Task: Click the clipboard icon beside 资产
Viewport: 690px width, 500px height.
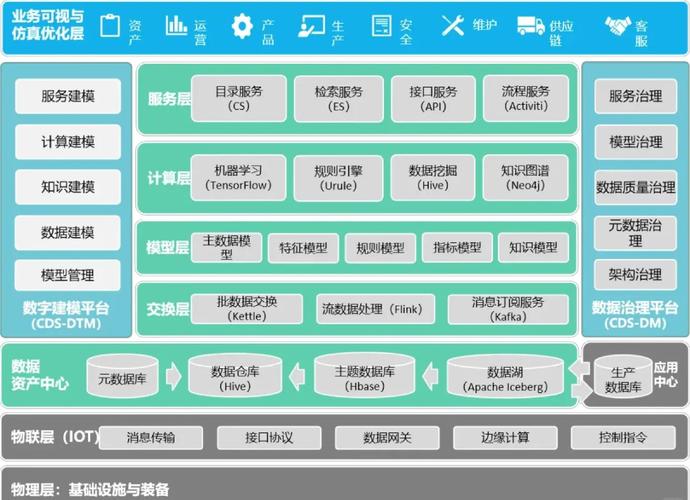Action: coord(110,26)
